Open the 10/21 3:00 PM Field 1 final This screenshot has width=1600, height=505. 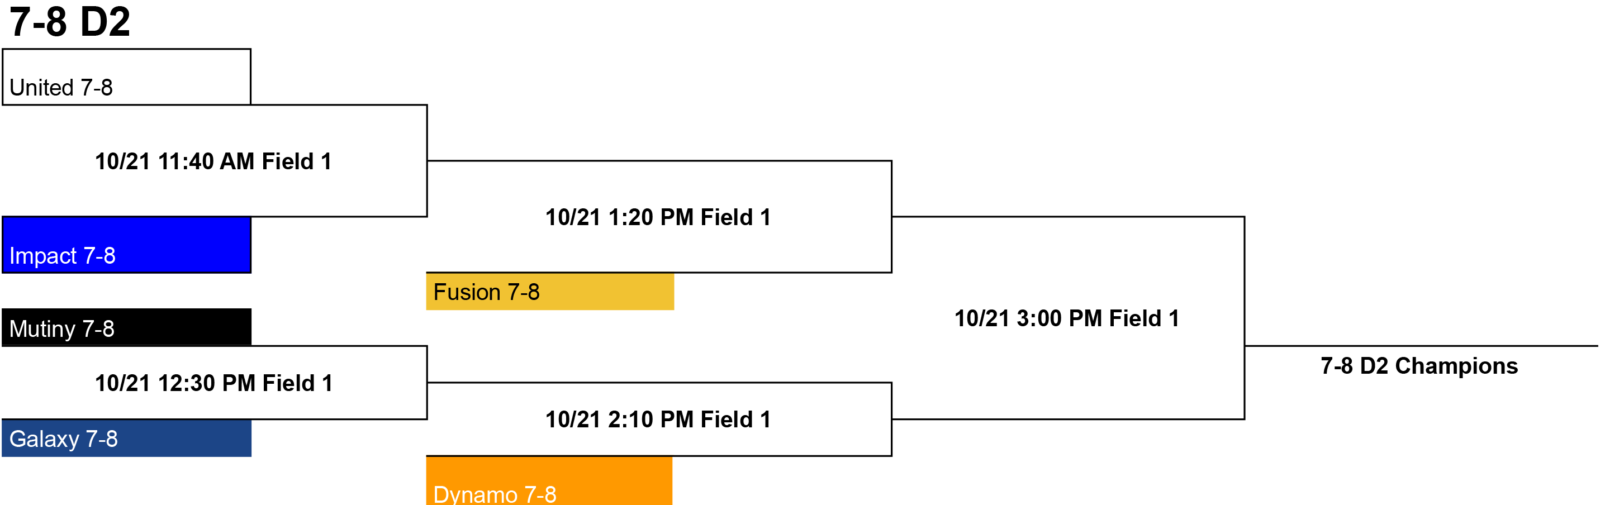[1067, 318]
